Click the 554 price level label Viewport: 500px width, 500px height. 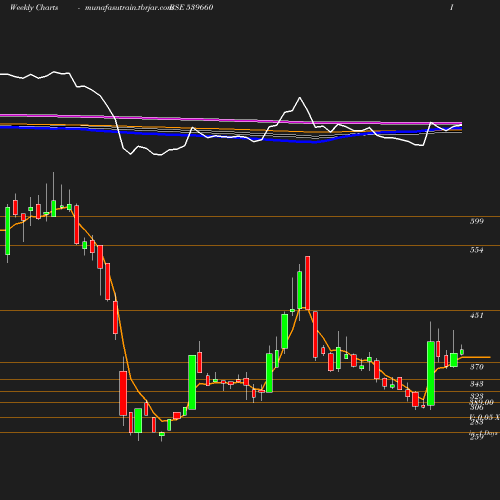[477, 250]
